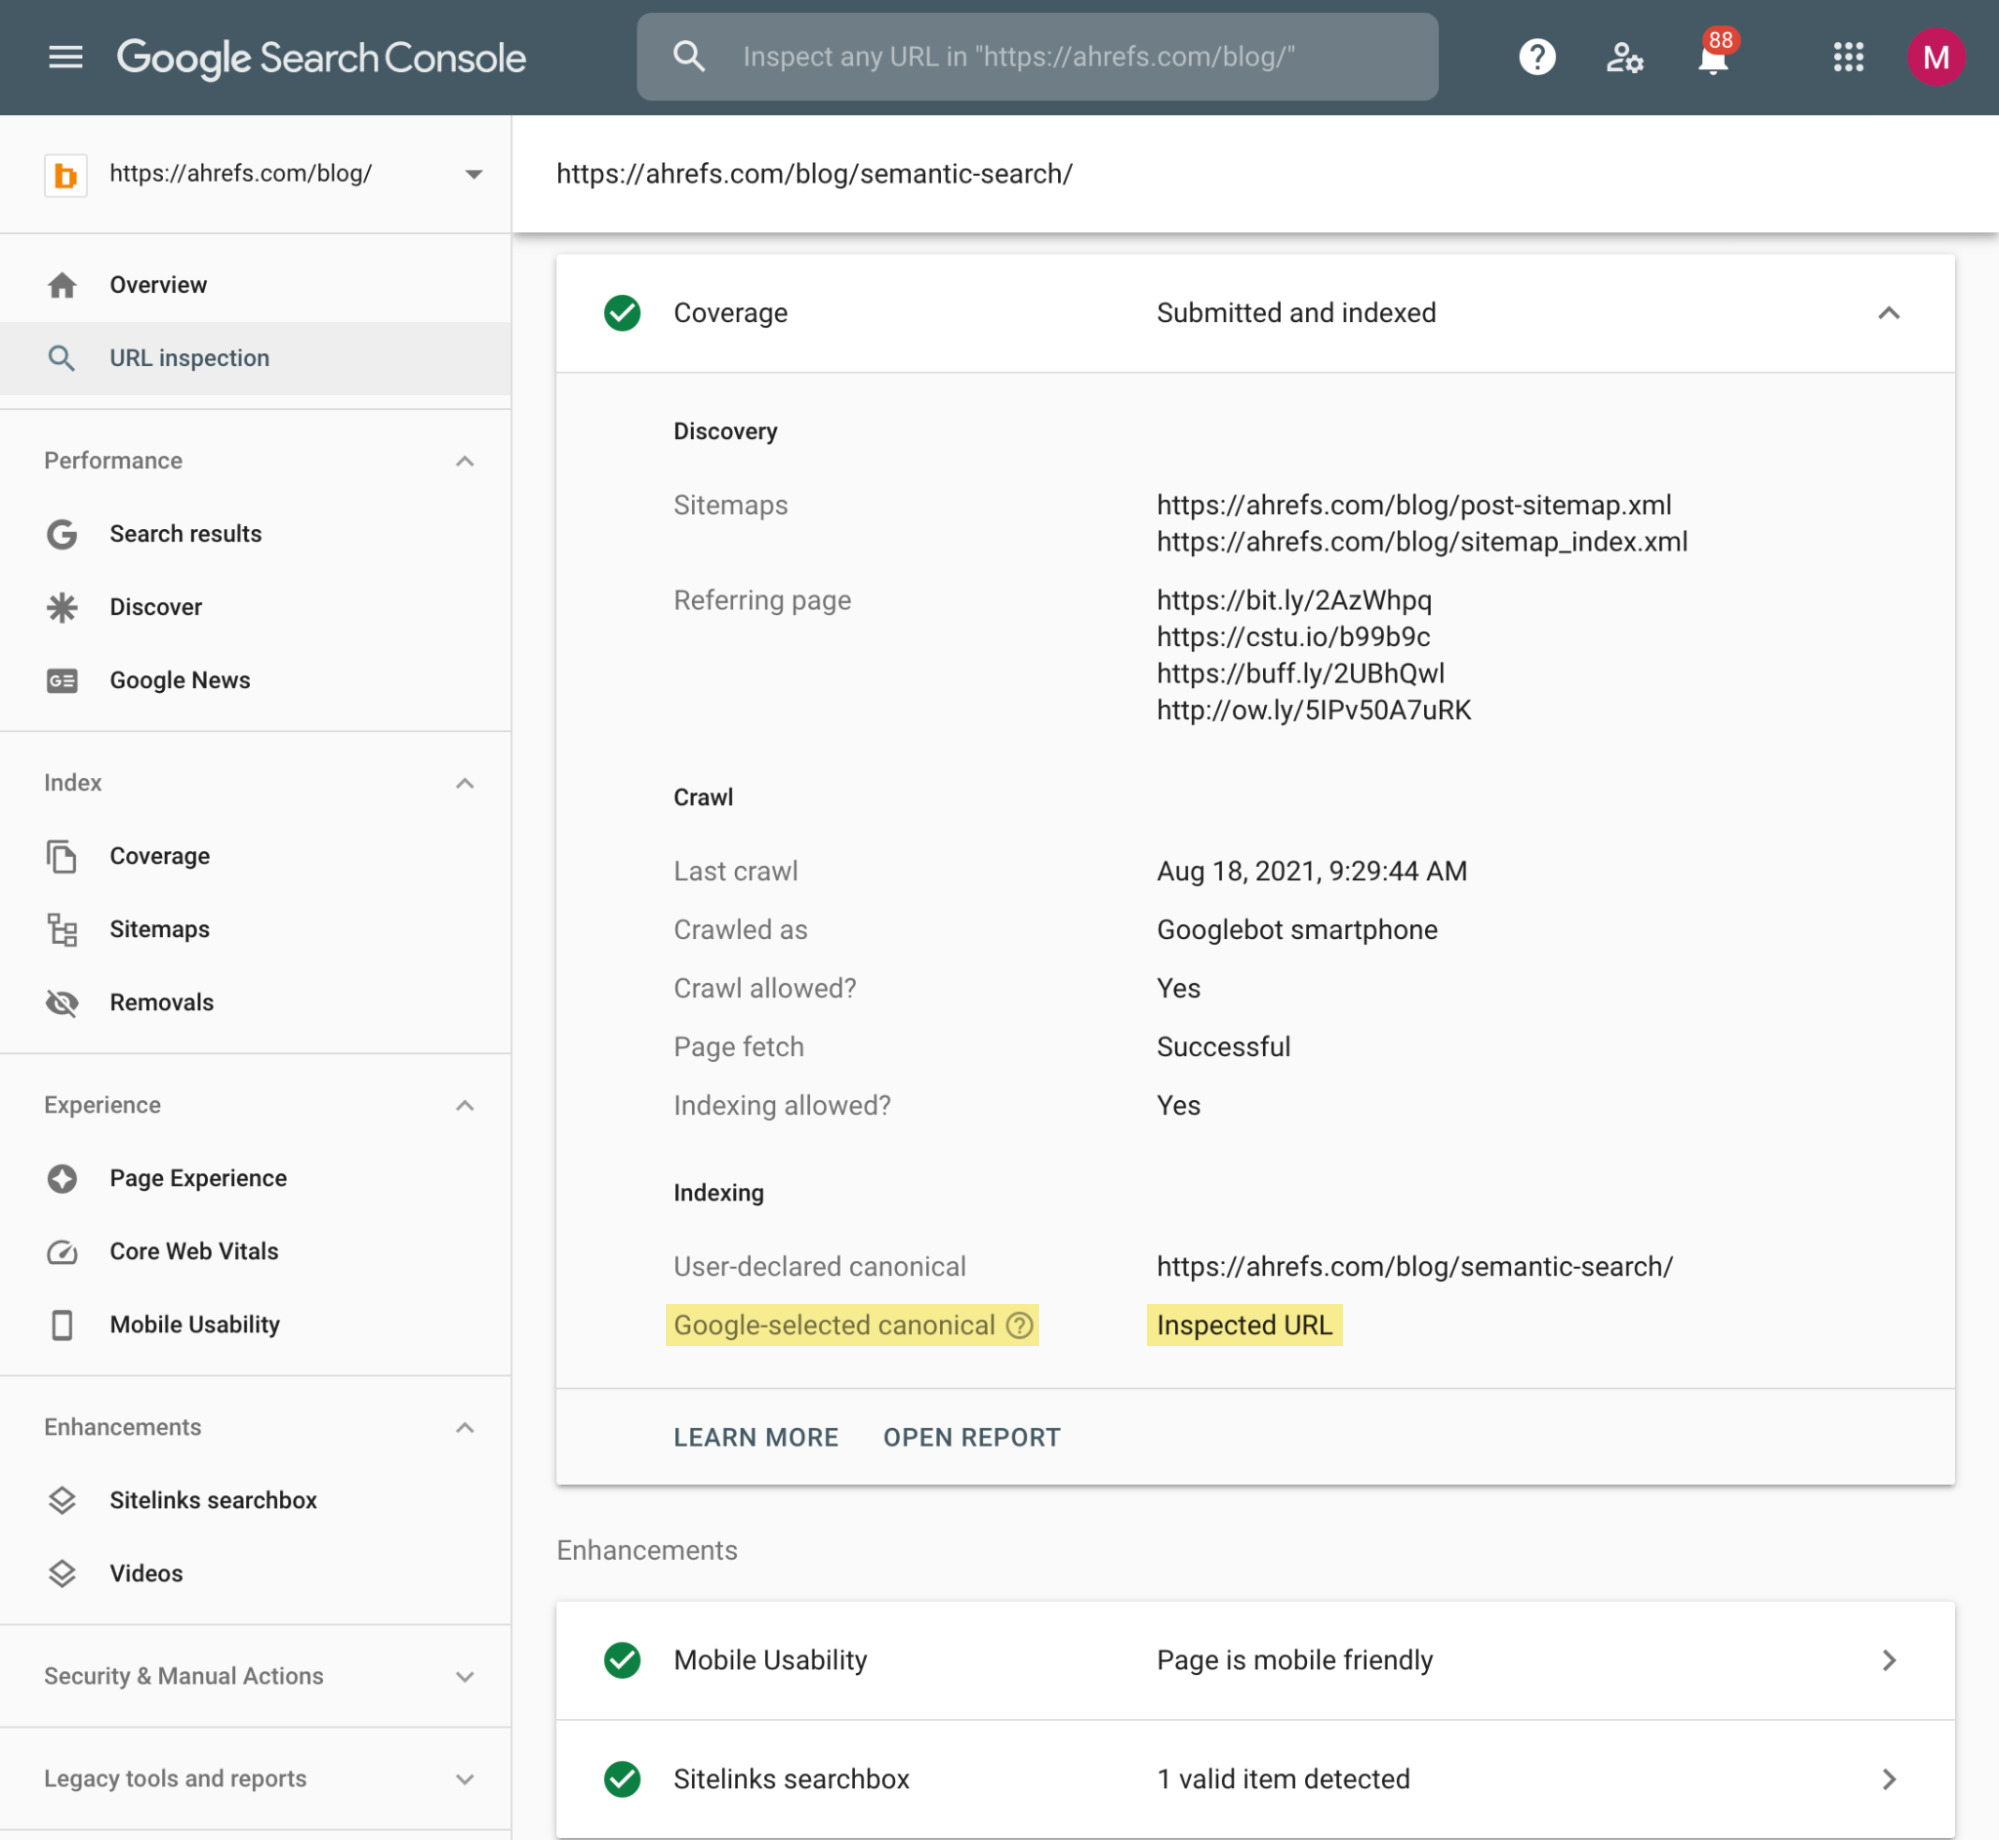Click the LEARN MORE link
The width and height of the screenshot is (1999, 1840).
click(x=755, y=1437)
